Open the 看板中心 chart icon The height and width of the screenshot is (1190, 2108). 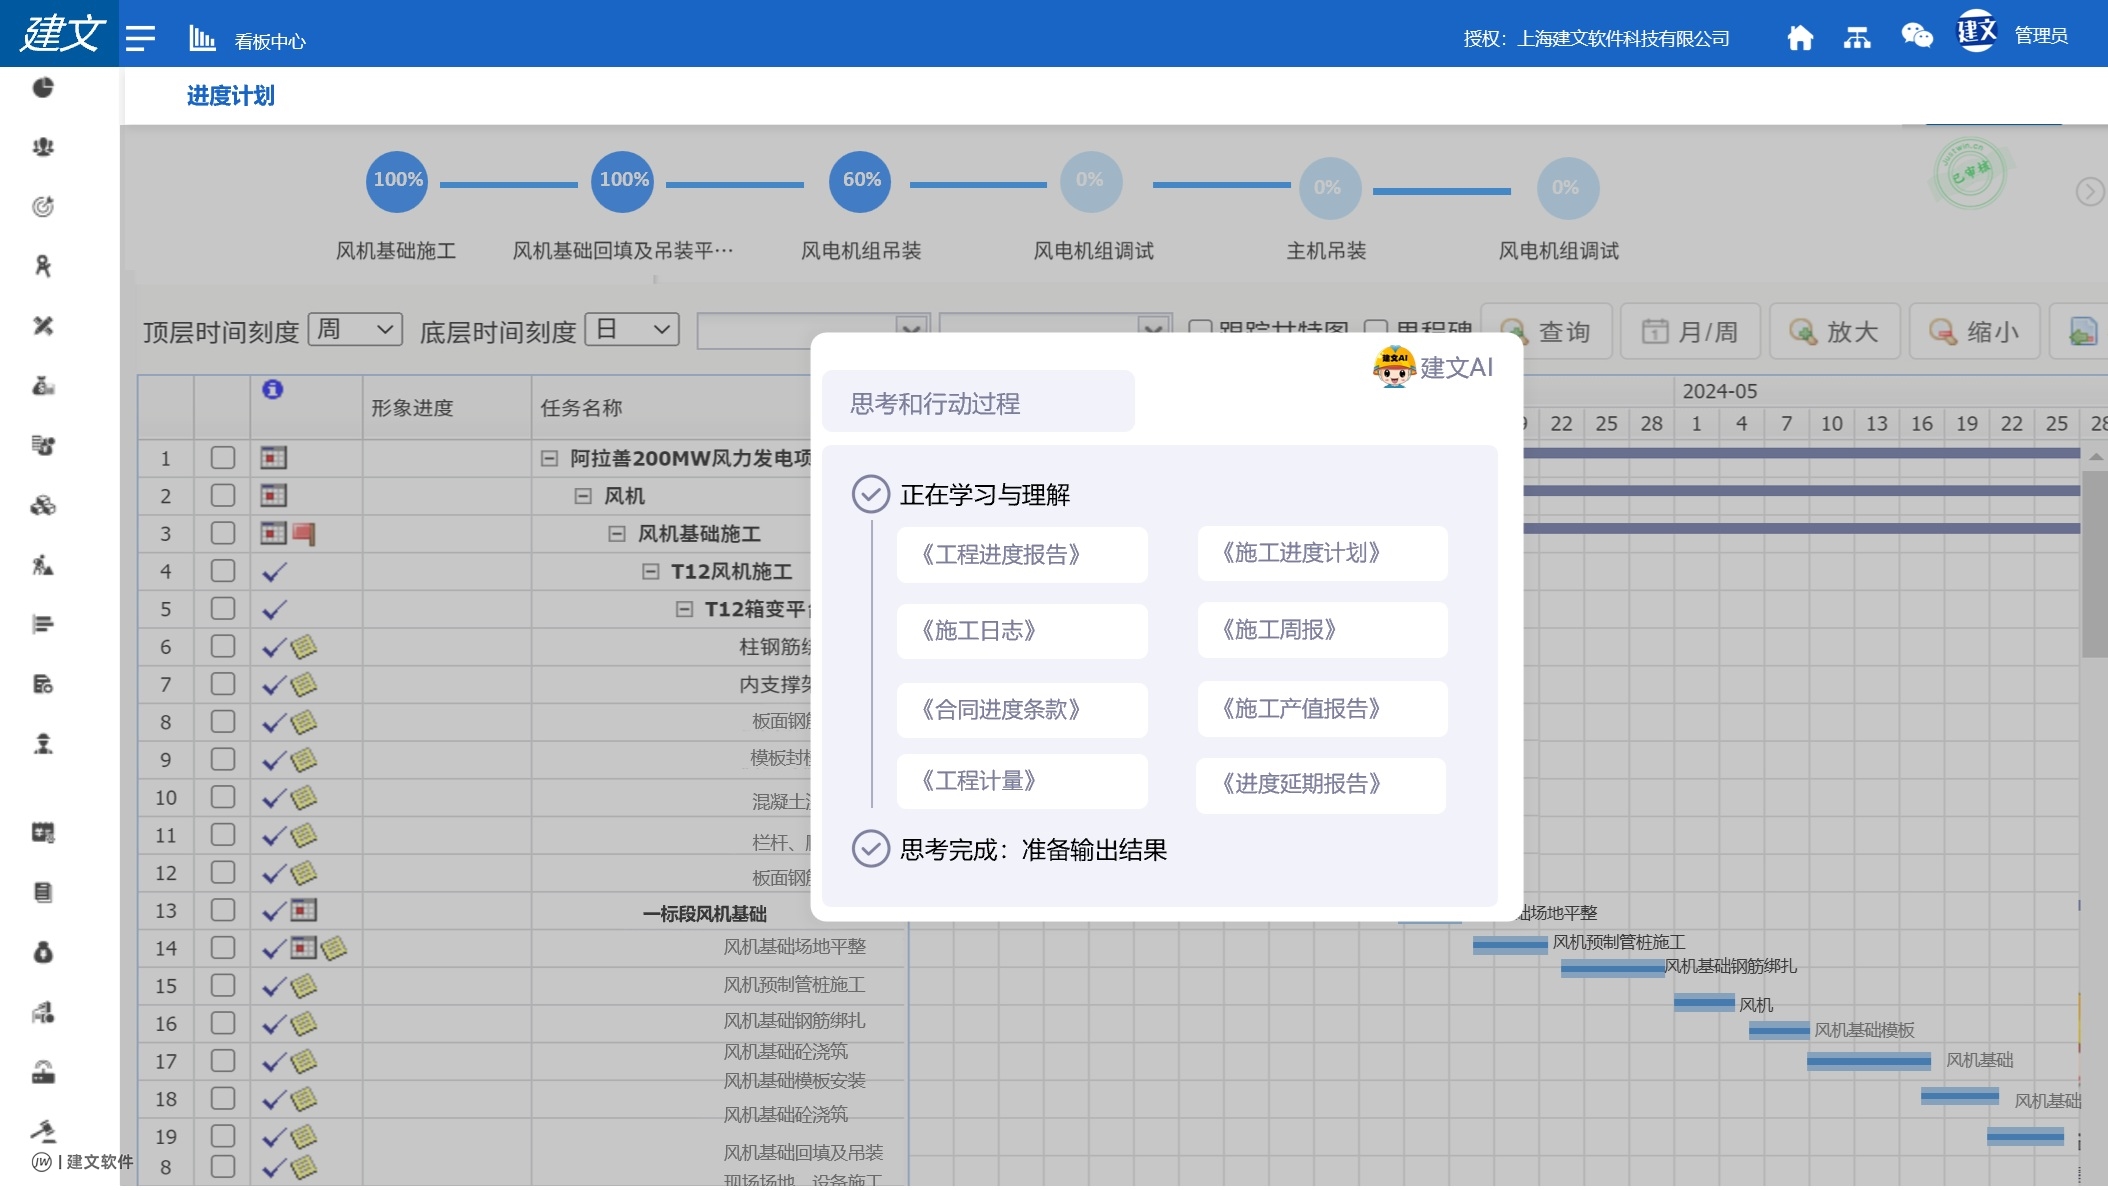tap(202, 39)
